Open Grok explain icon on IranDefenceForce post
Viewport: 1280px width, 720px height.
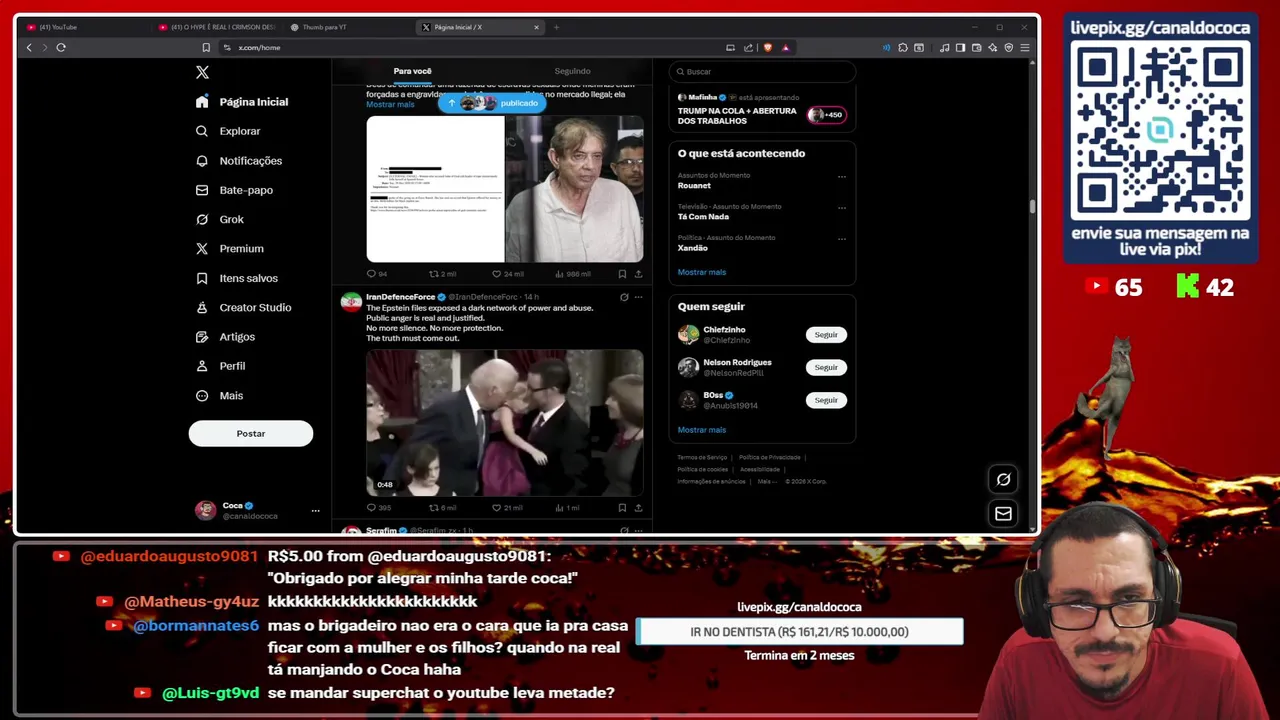tap(624, 297)
